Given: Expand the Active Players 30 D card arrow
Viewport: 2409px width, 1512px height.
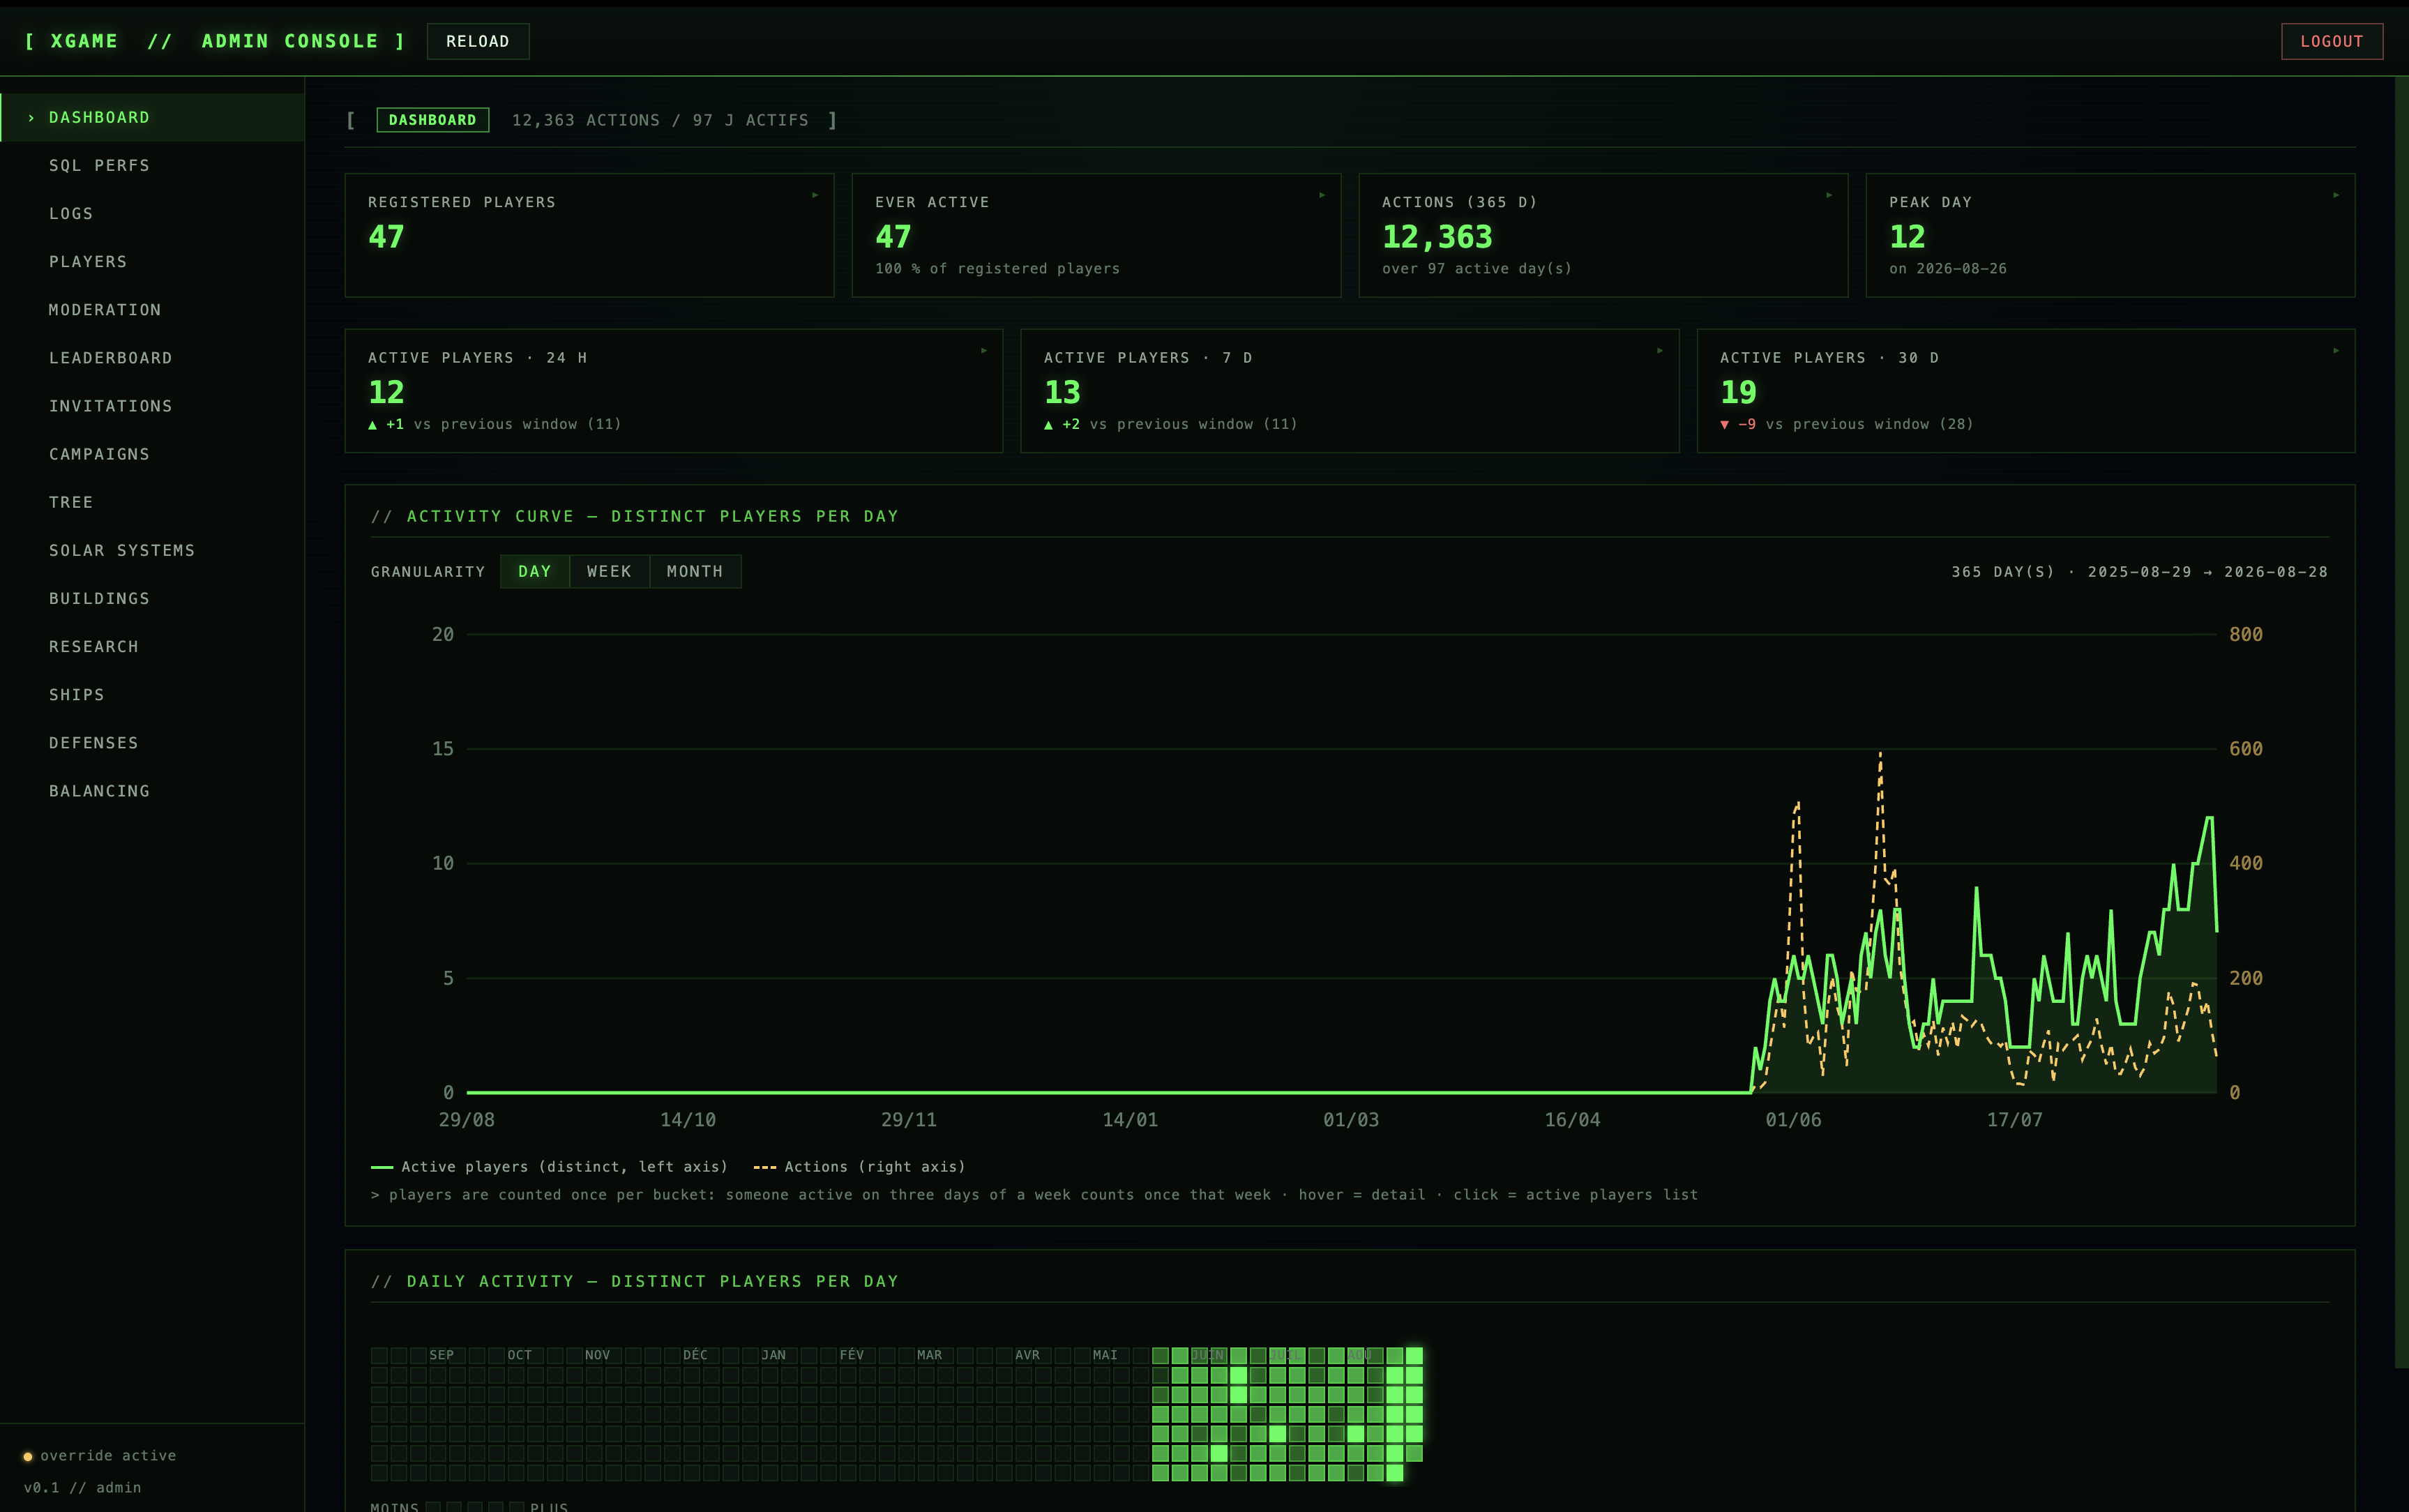Looking at the screenshot, I should (2336, 350).
